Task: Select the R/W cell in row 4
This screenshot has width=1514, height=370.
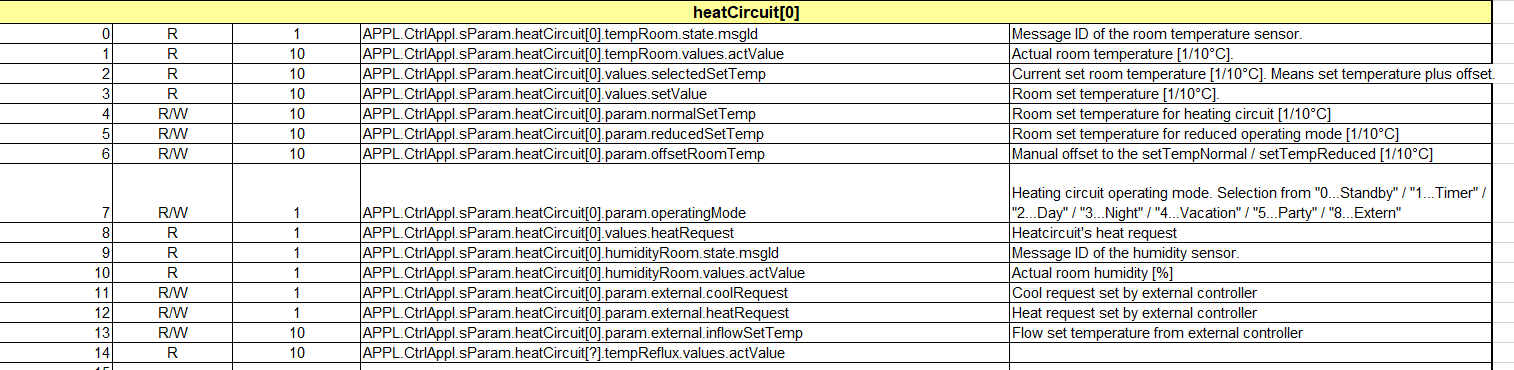Action: coord(173,114)
